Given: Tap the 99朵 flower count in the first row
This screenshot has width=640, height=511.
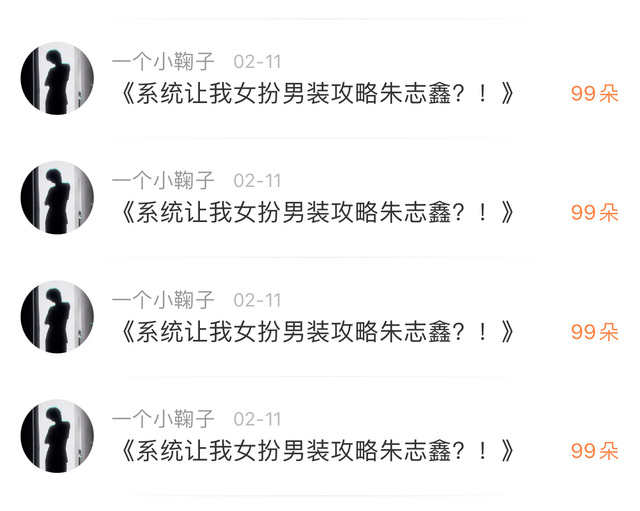Looking at the screenshot, I should [x=594, y=94].
